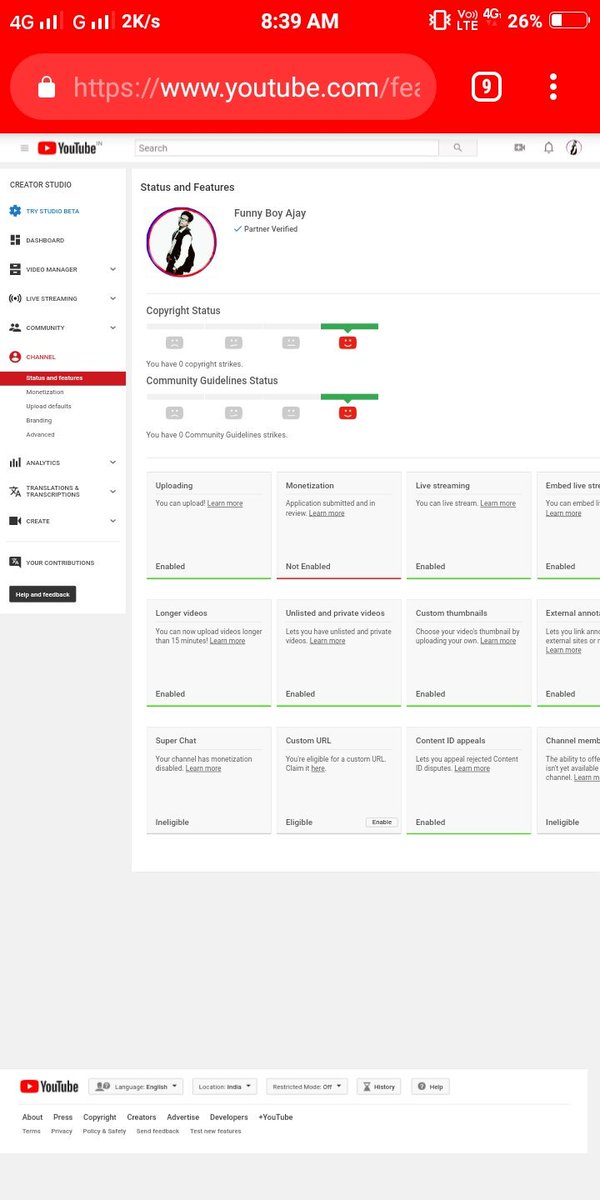The image size is (600, 1200).
Task: Click Learn more under Uploading
Action: (225, 504)
